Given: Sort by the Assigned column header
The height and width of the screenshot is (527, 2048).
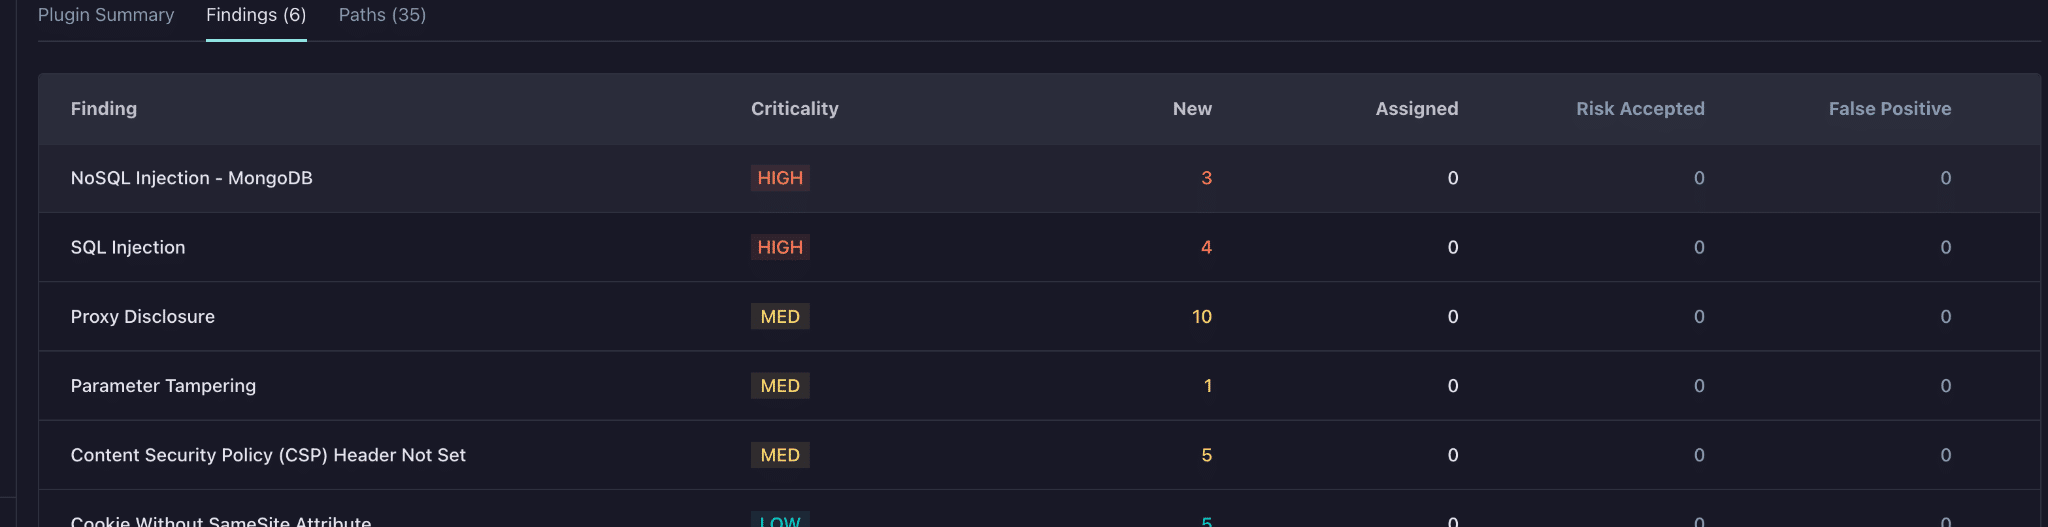Looking at the screenshot, I should point(1417,109).
